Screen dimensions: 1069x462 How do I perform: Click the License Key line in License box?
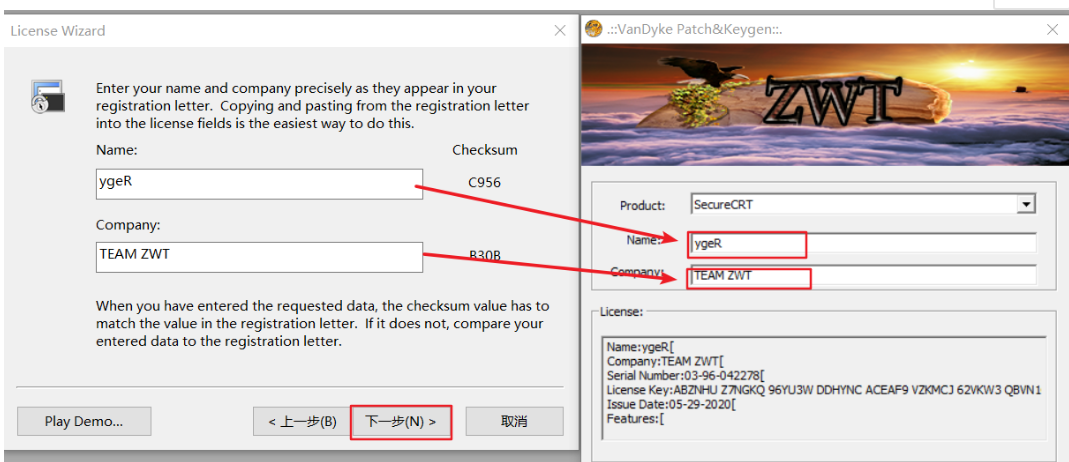(824, 390)
